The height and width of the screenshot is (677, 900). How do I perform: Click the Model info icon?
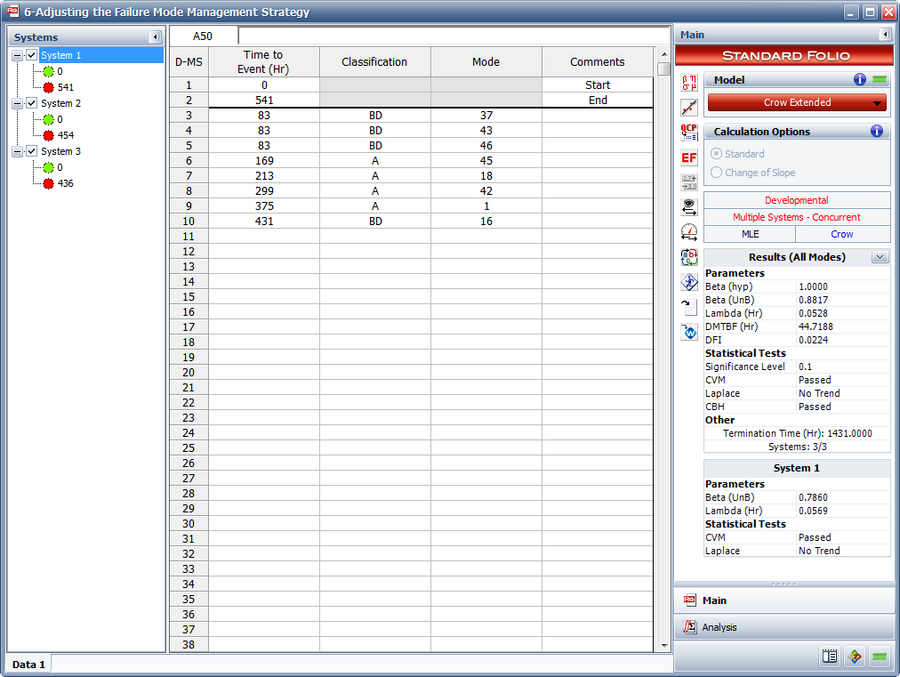tap(860, 80)
